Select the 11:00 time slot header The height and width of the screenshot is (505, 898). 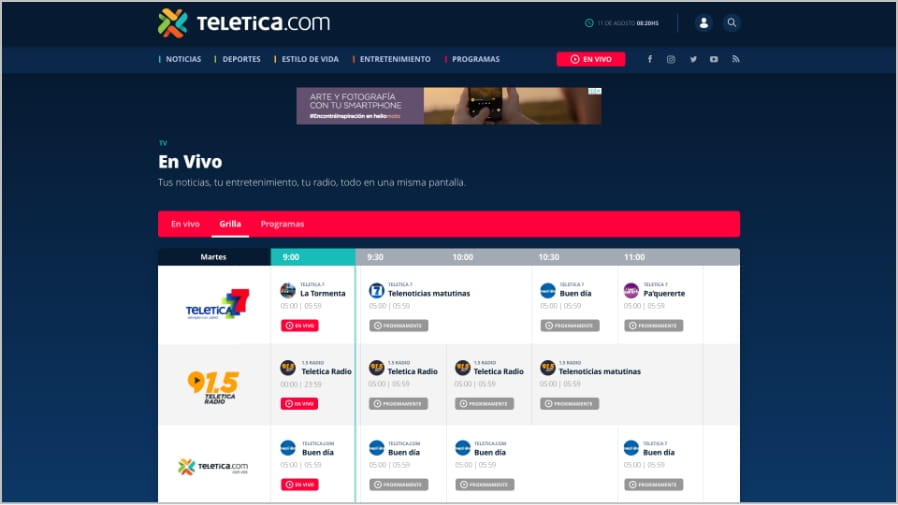(x=634, y=257)
